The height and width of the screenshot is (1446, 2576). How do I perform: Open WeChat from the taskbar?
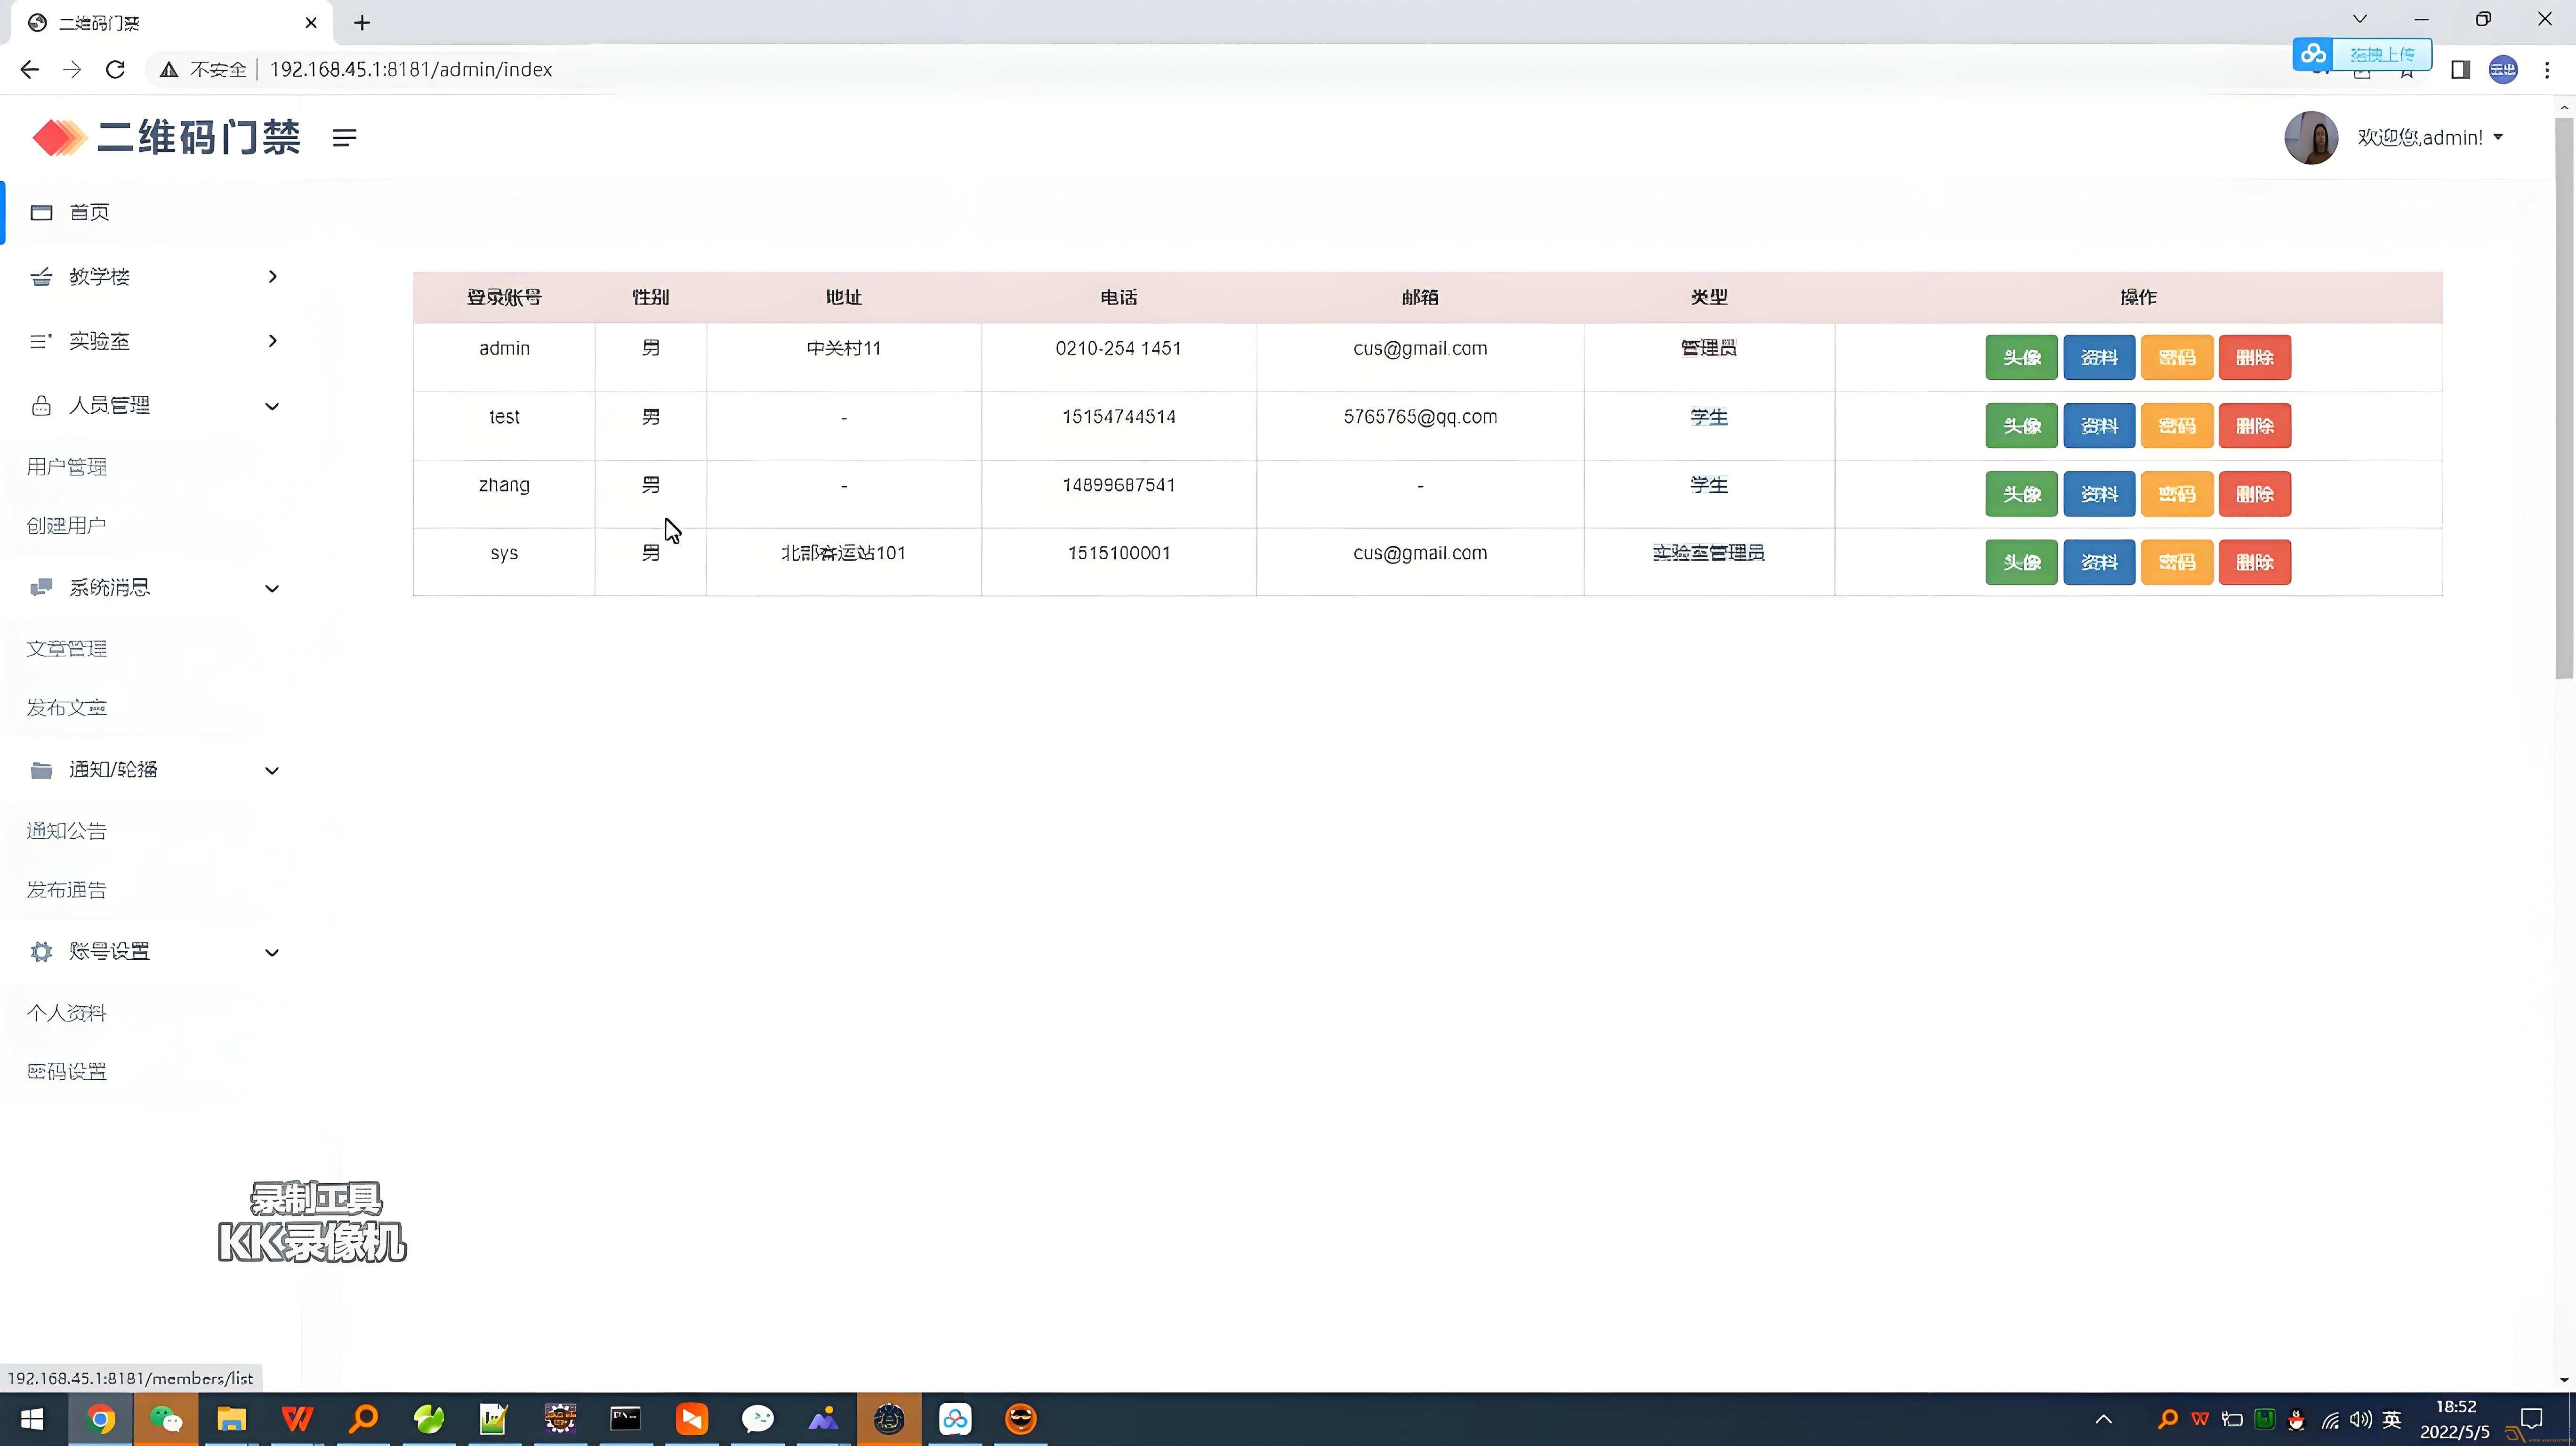click(166, 1418)
